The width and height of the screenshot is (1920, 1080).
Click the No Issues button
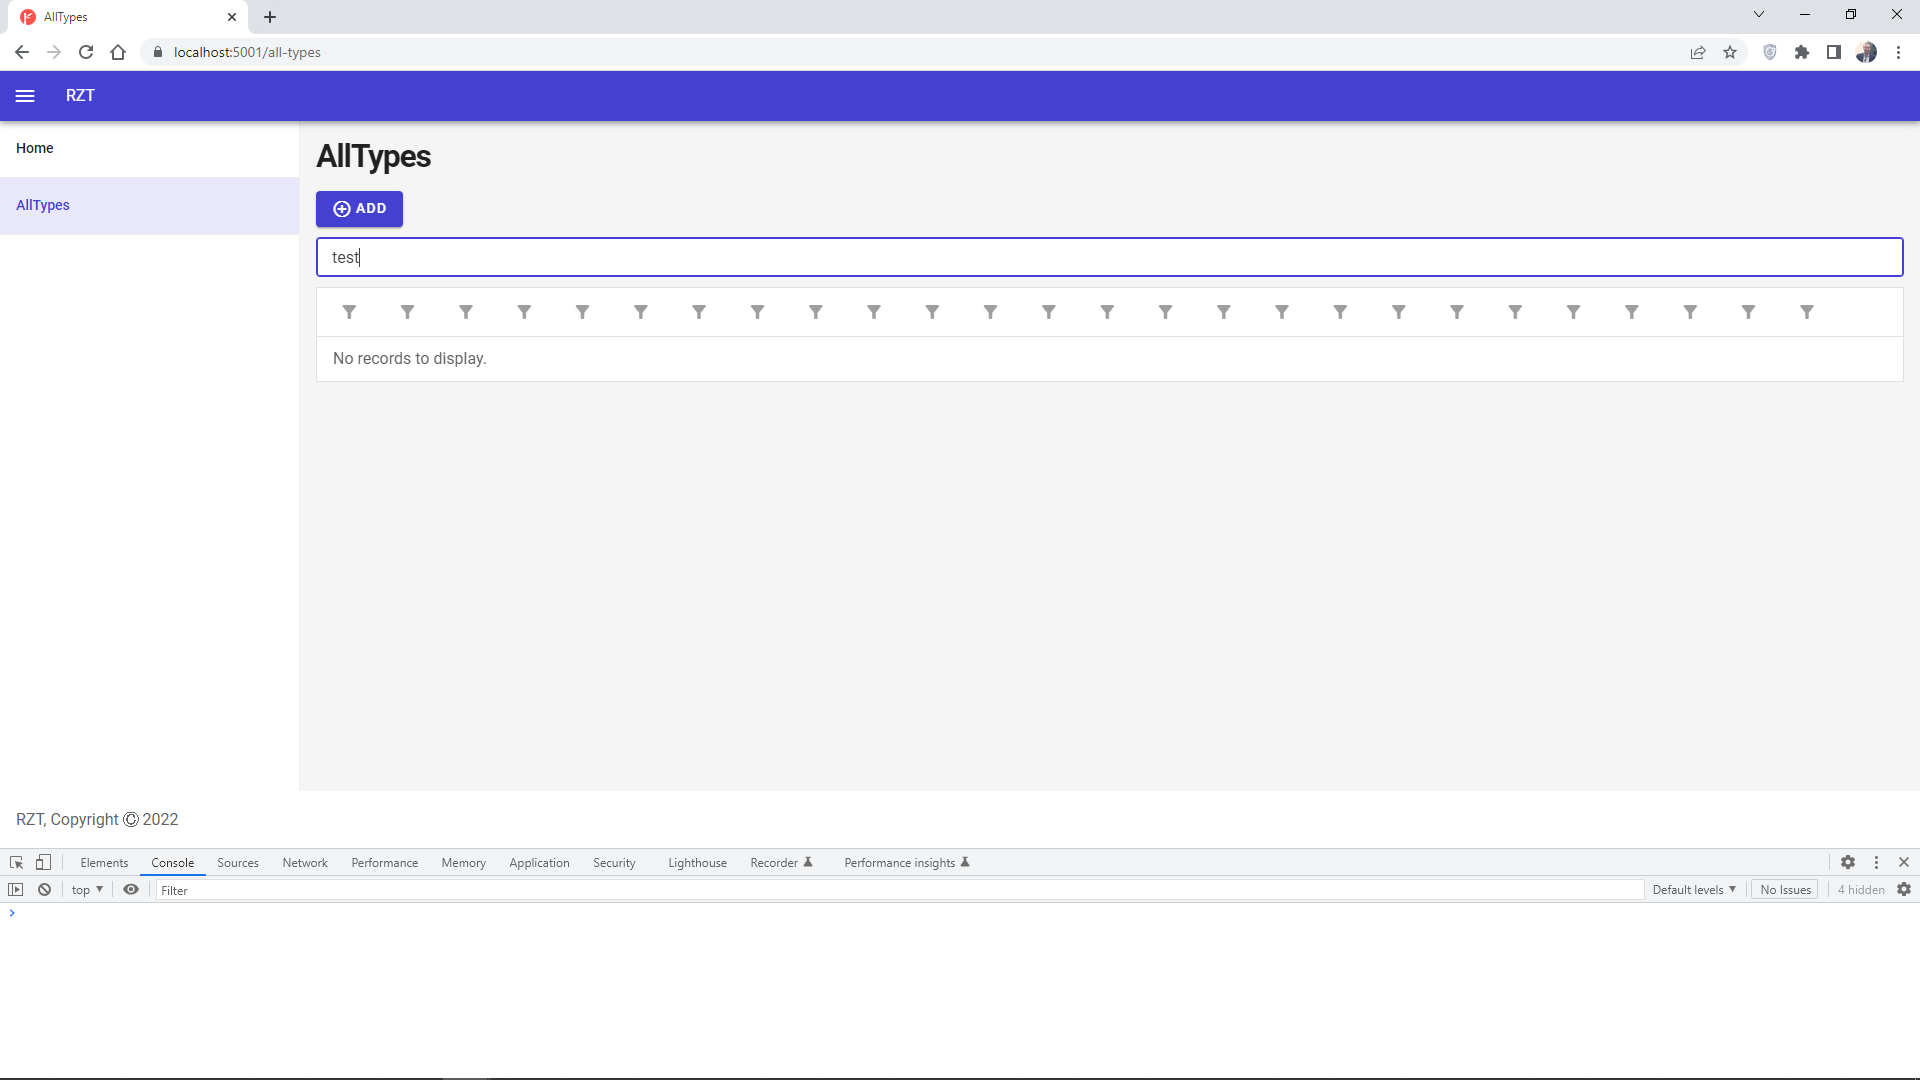click(1785, 890)
